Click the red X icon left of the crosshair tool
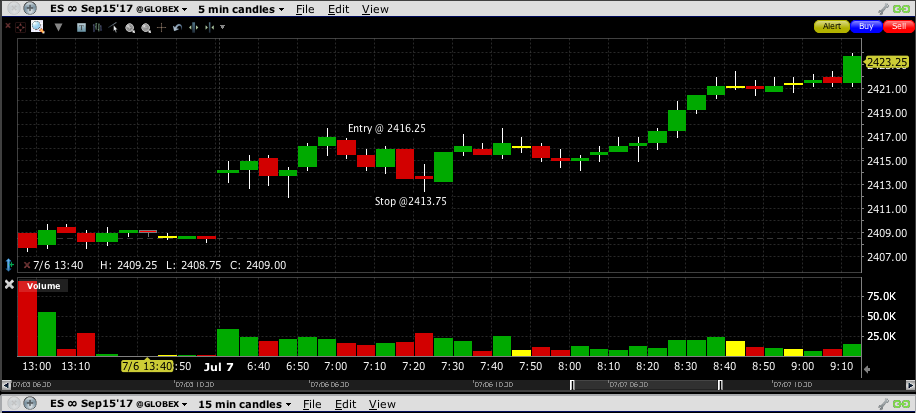Screen dimensions: 916x413 8,26
